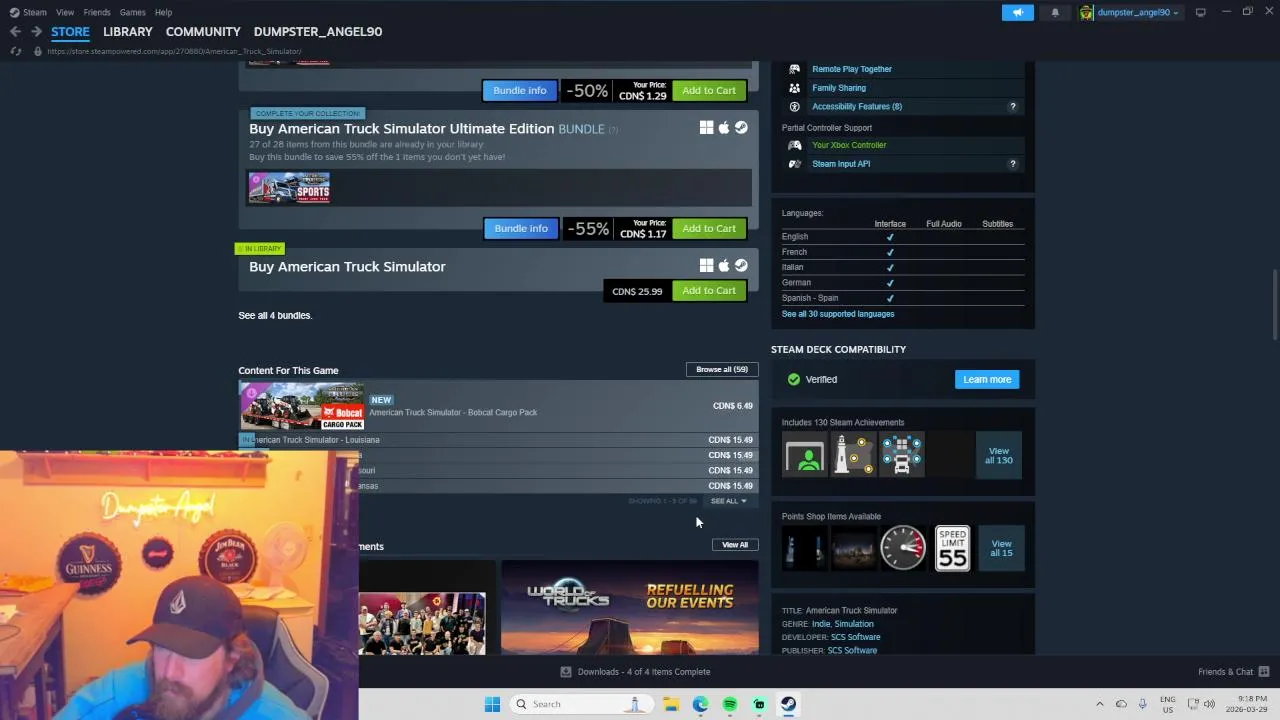Open the notifications bell
Image resolution: width=1280 pixels, height=720 pixels.
click(x=1055, y=12)
